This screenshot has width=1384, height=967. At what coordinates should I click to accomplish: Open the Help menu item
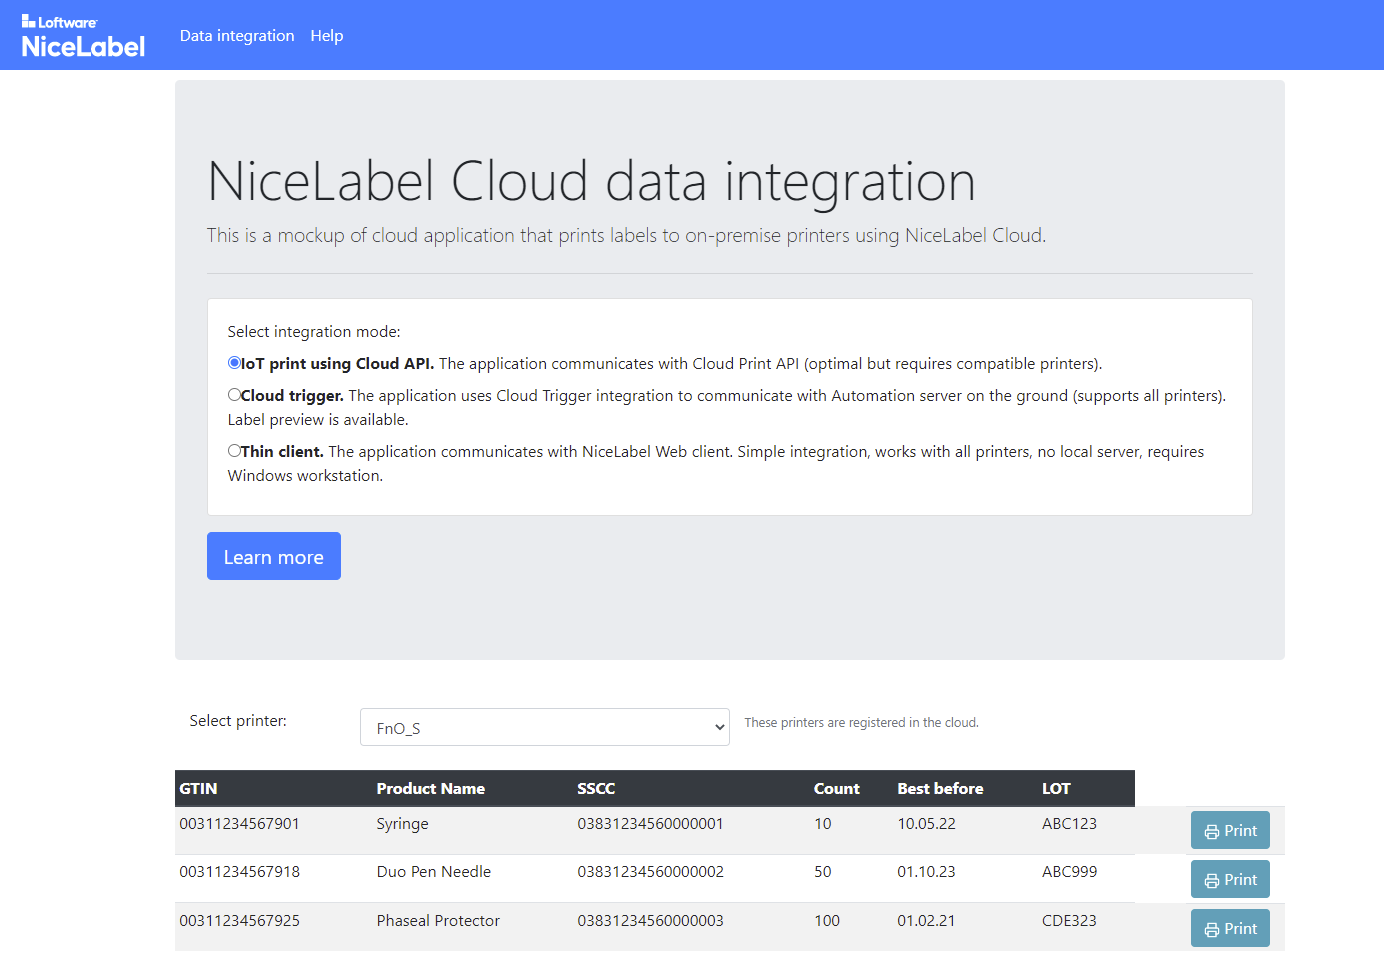click(326, 36)
